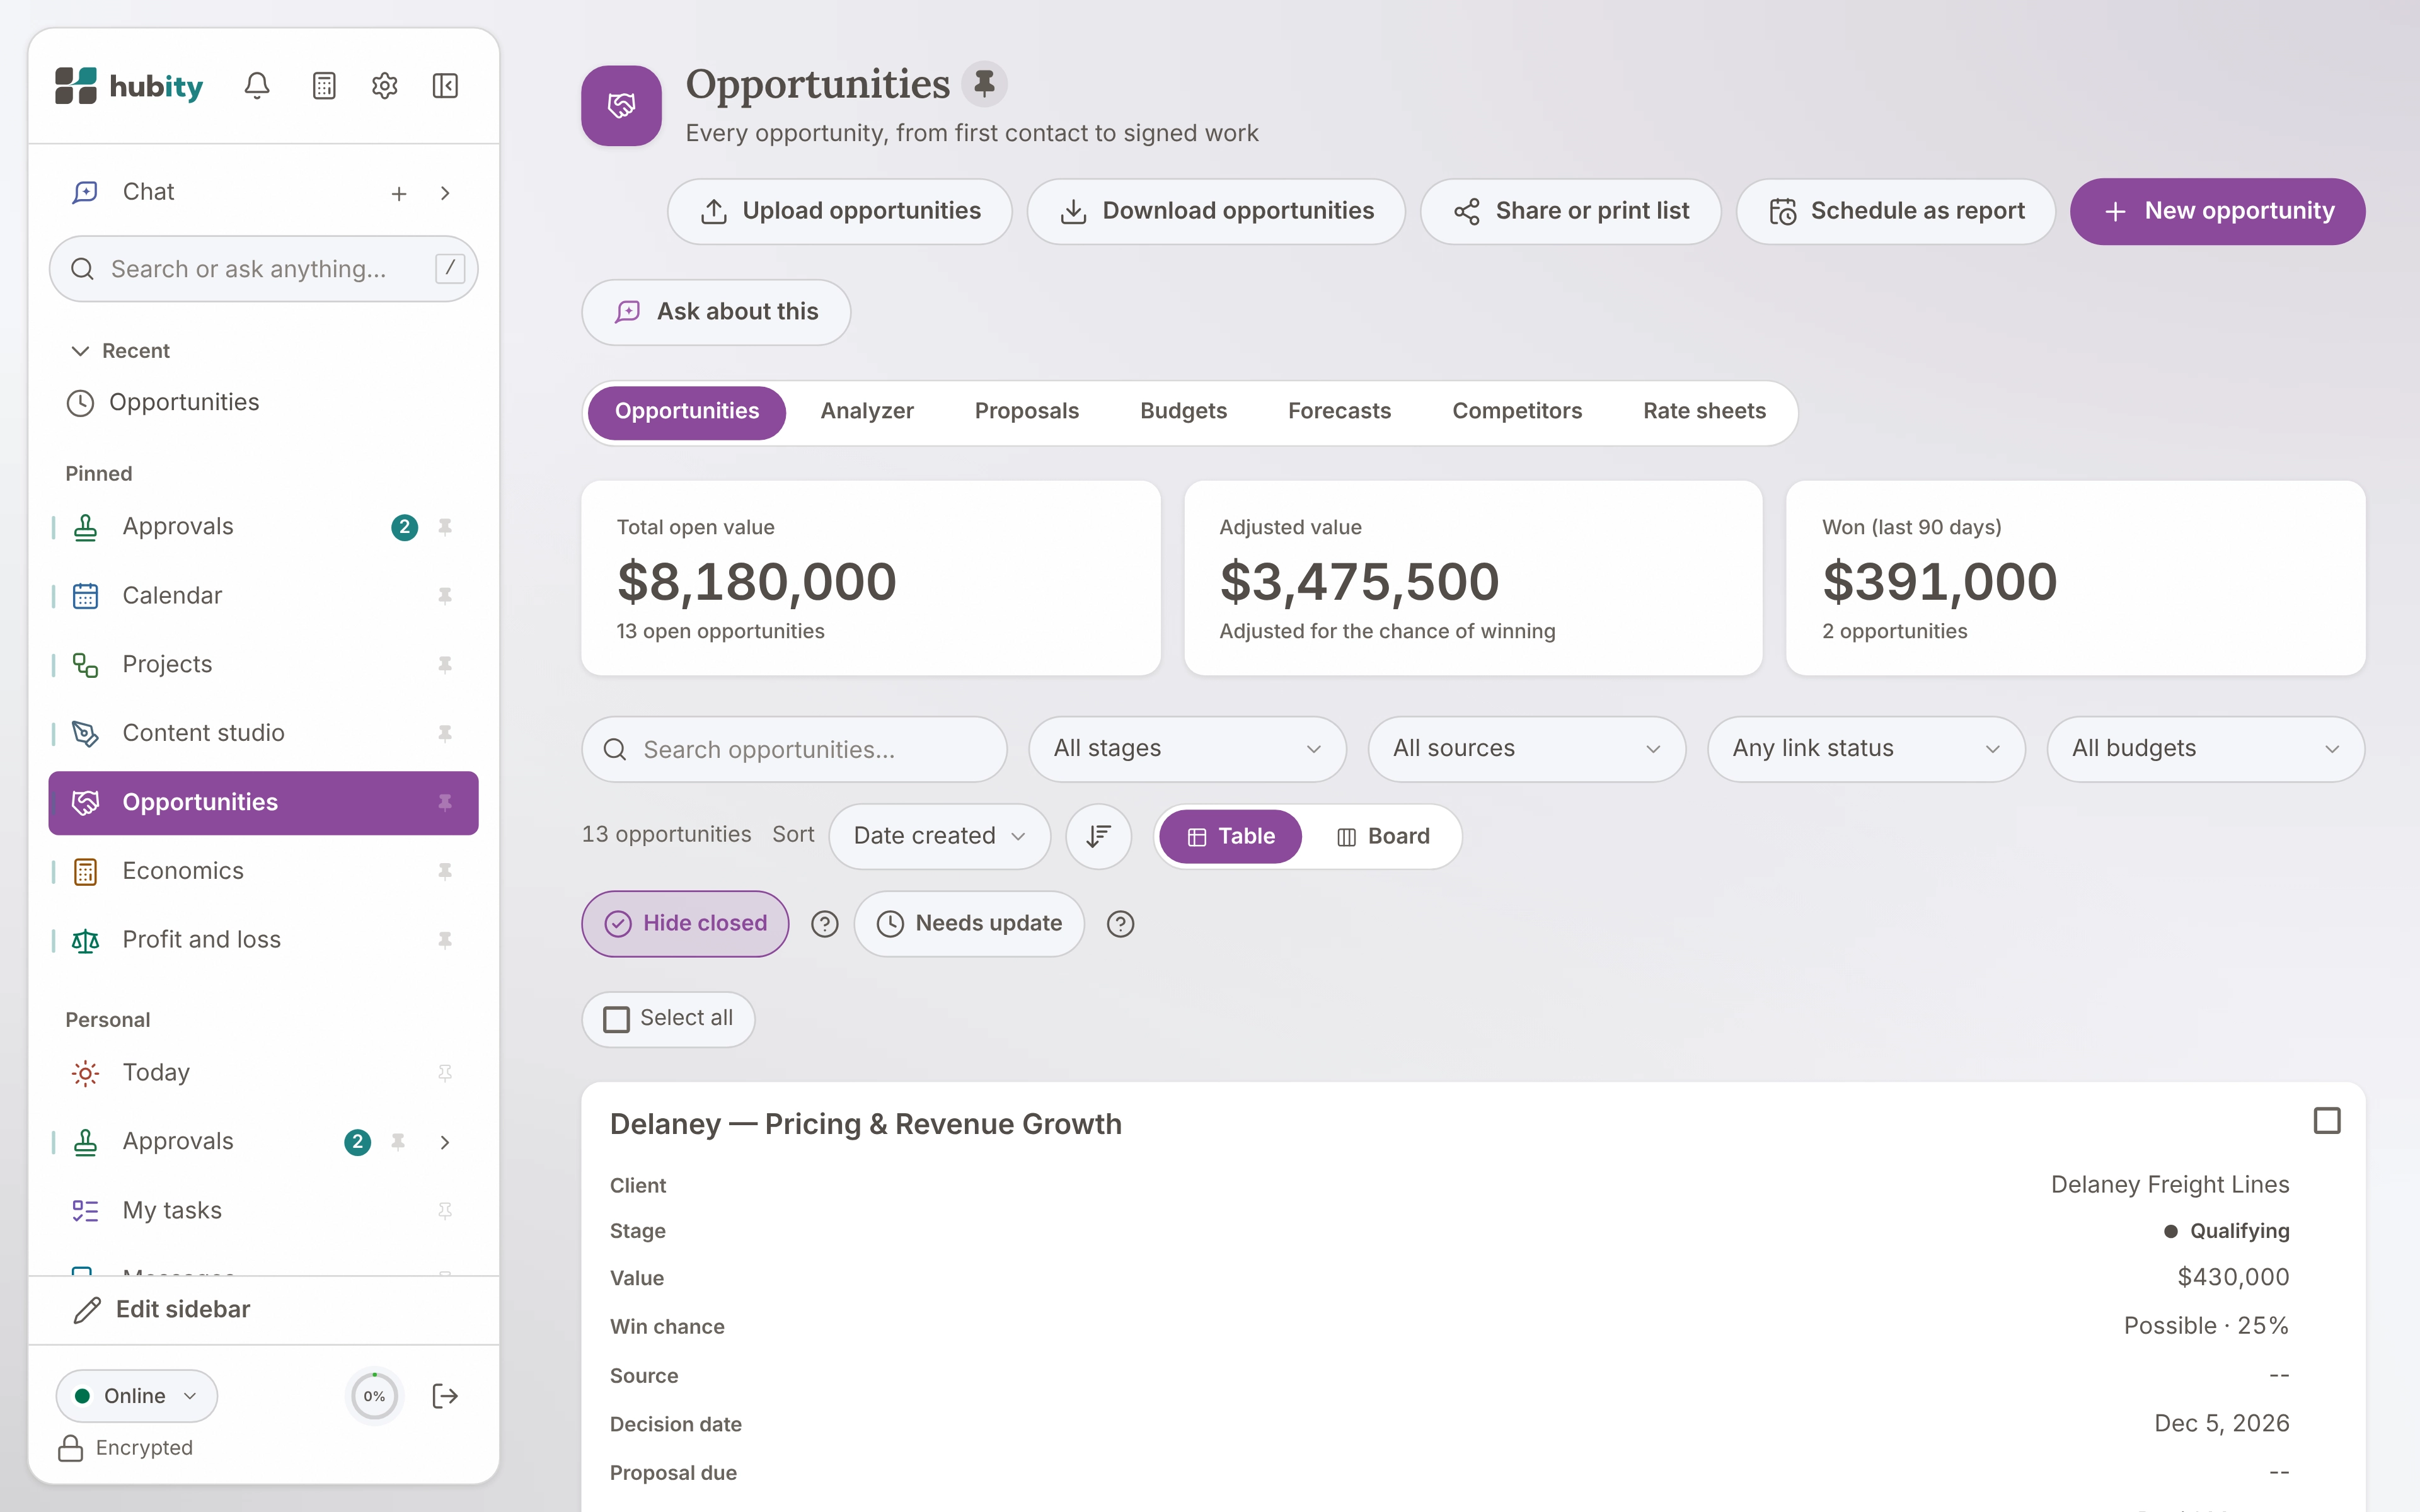Unpin Projects from sidebar
This screenshot has height=1512, width=2420.
[x=445, y=665]
